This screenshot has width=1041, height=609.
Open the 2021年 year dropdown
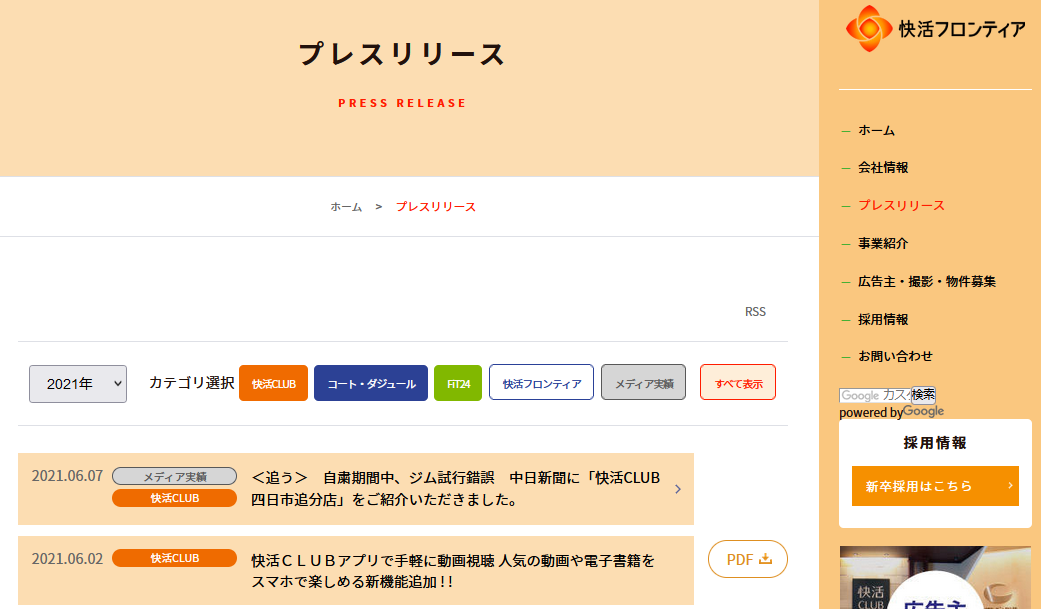tap(78, 384)
